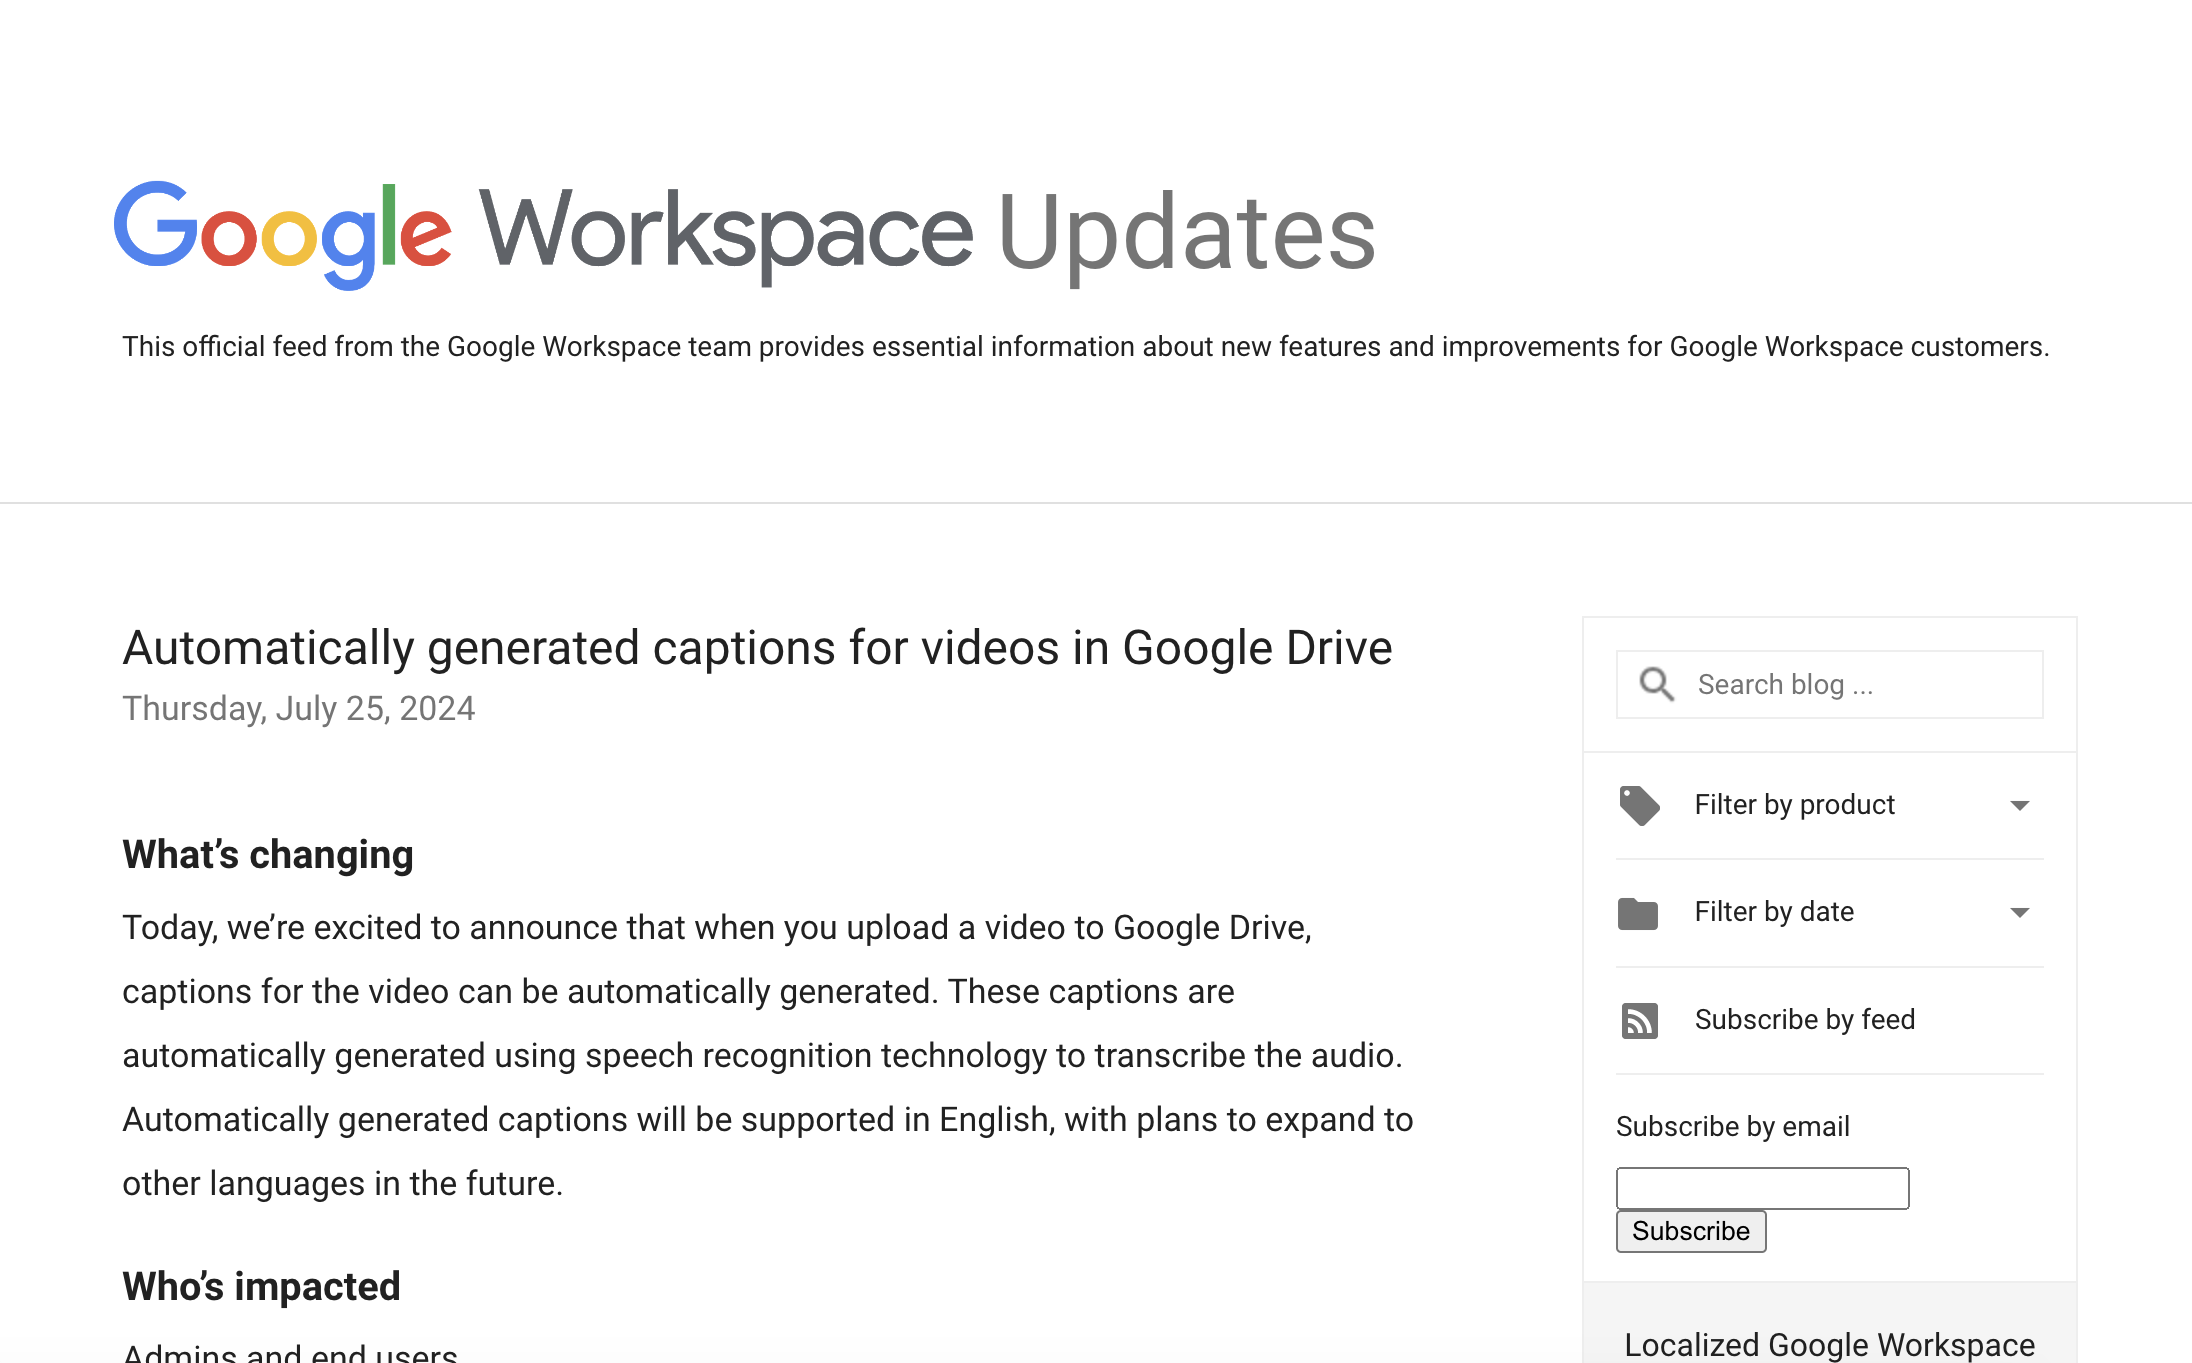This screenshot has height=1363, width=2192.
Task: Open the Filter by date menu label
Action: pos(1773,912)
